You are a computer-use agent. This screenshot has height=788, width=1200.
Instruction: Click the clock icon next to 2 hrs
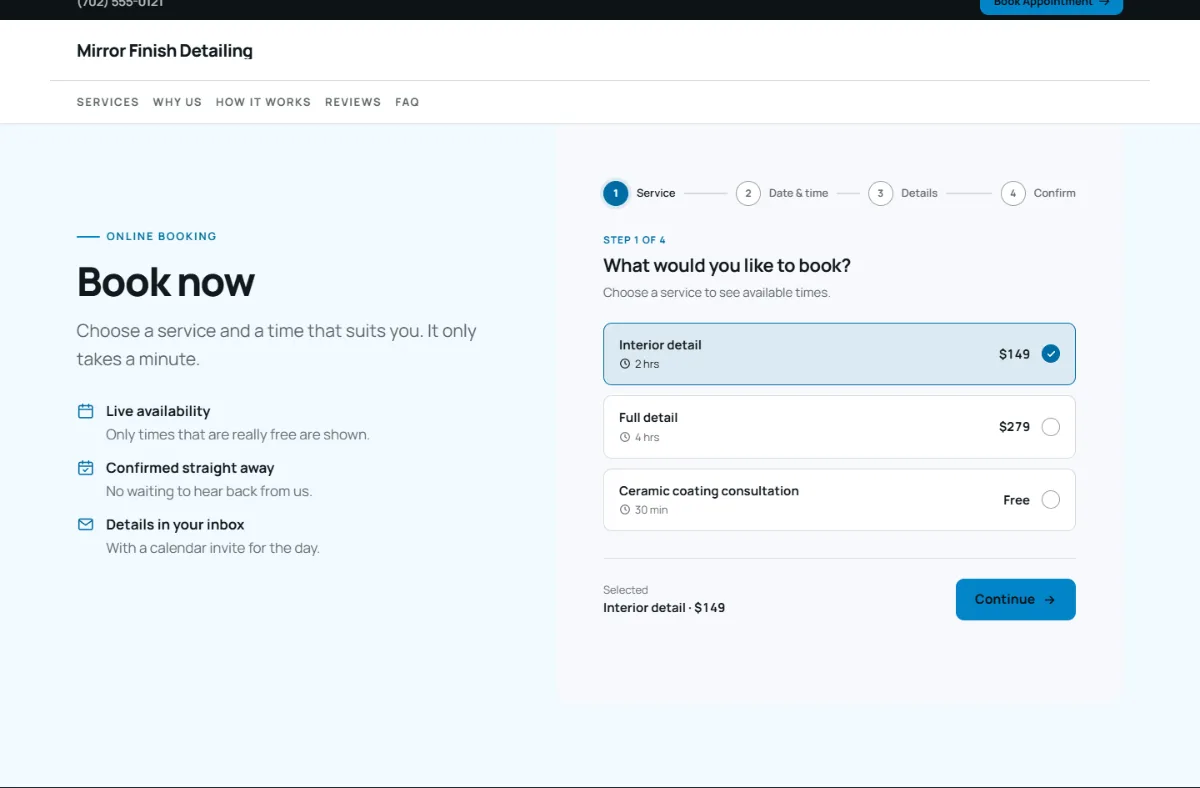click(625, 364)
